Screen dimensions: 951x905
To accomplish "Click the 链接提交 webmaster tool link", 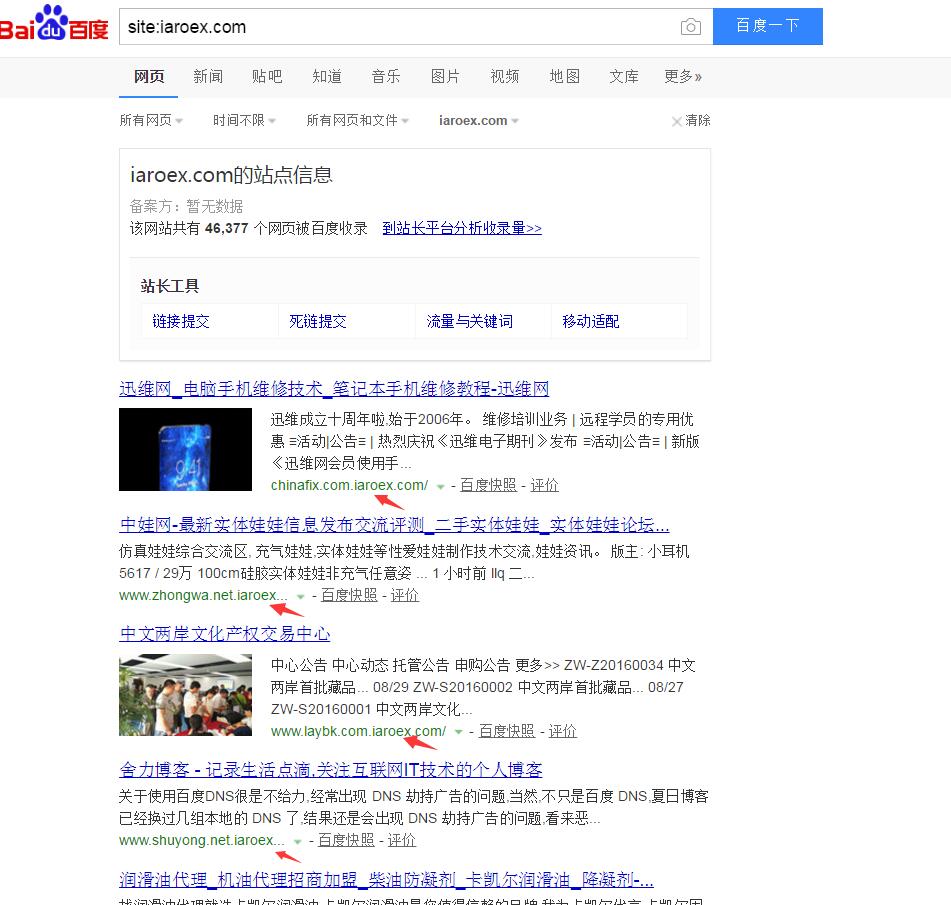I will click(x=181, y=321).
